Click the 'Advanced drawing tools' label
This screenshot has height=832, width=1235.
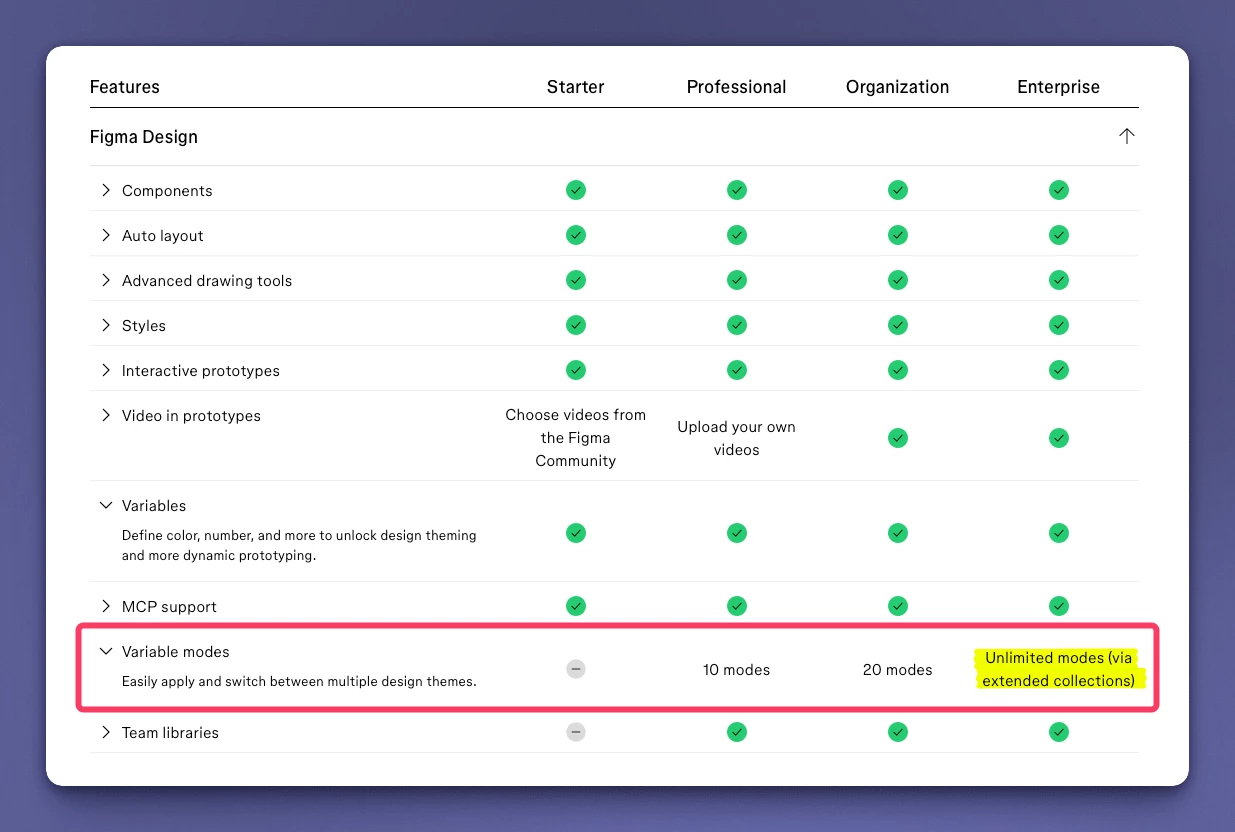pos(207,281)
